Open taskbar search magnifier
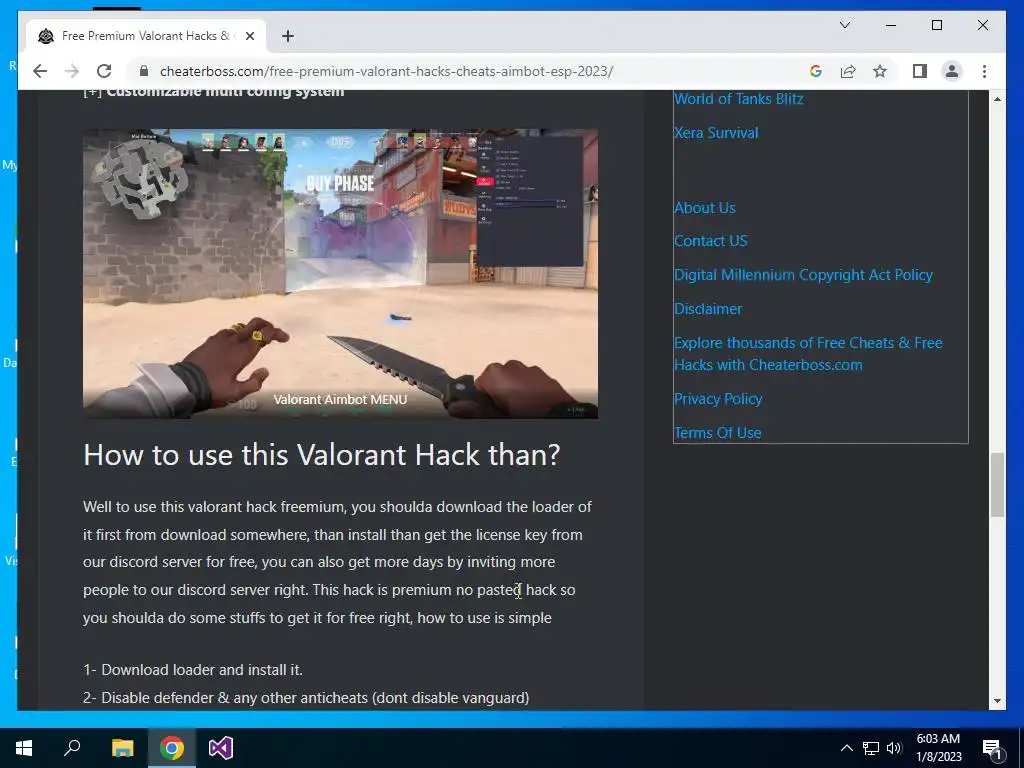1024x768 pixels. click(x=72, y=748)
